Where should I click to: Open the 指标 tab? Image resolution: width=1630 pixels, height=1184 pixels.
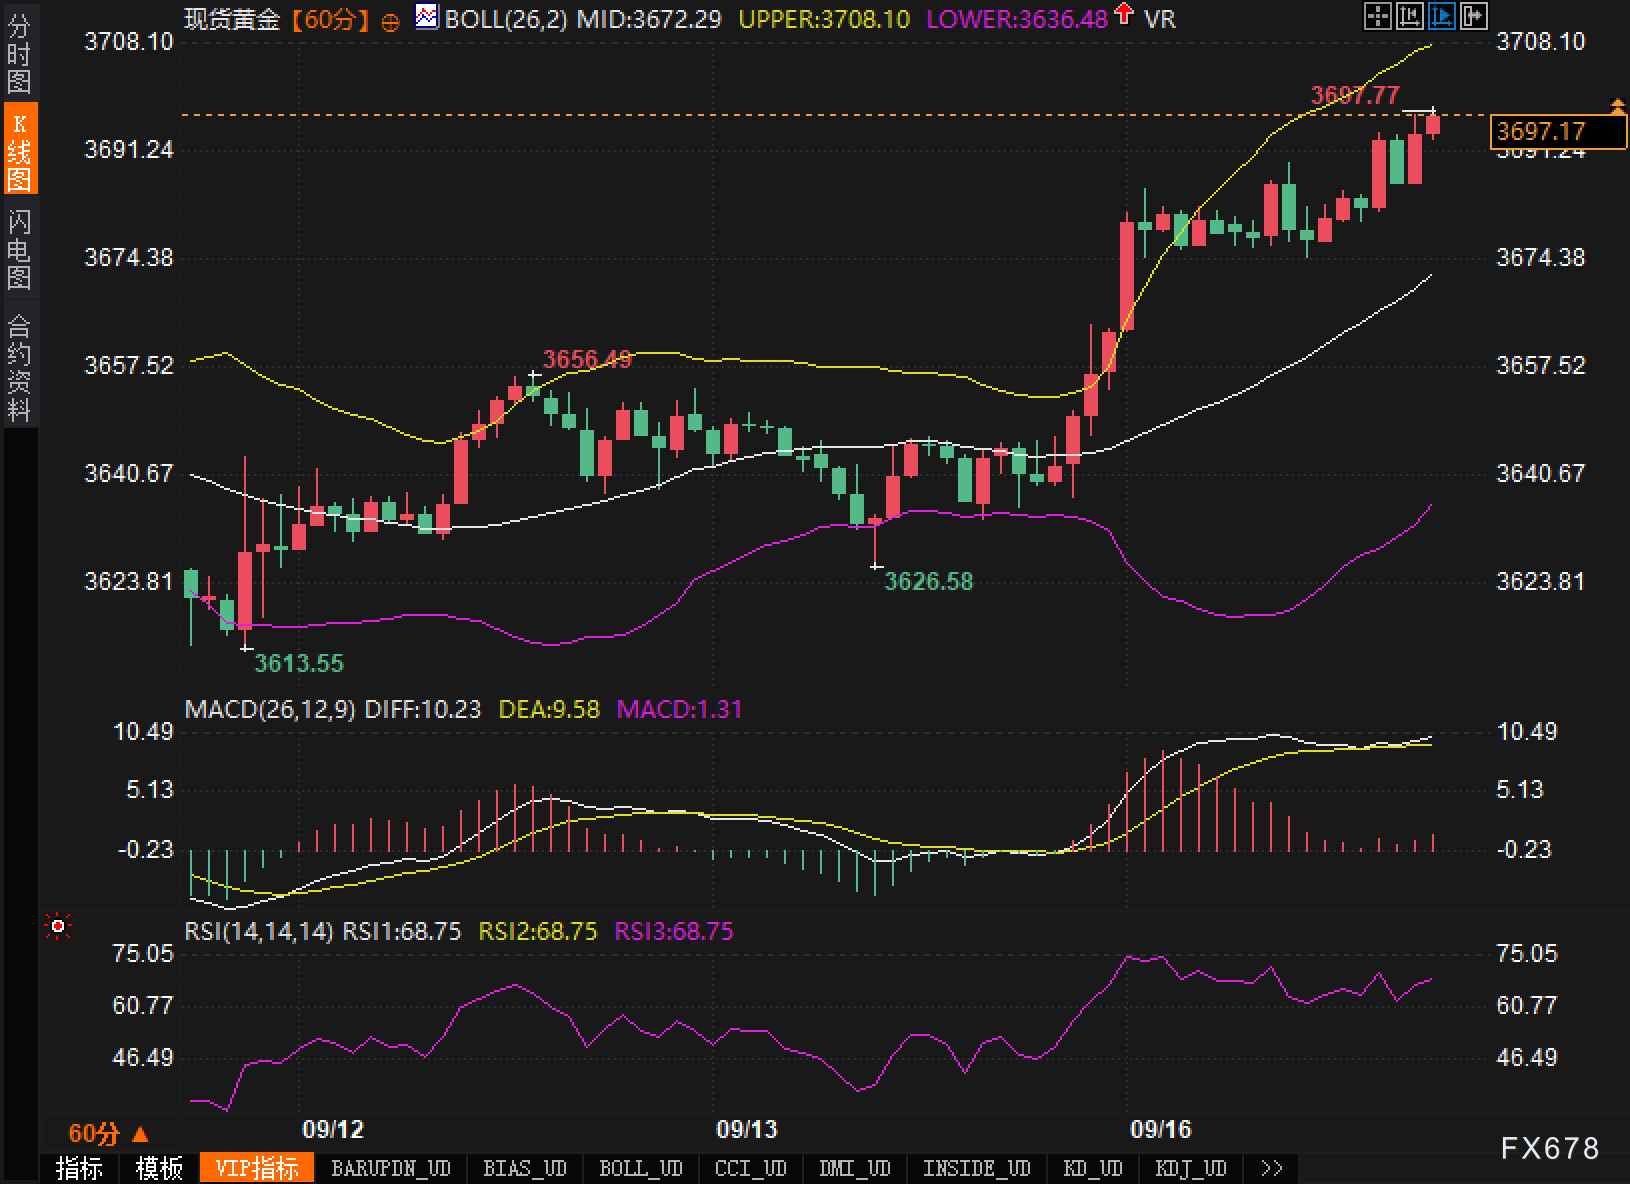(x=79, y=1168)
